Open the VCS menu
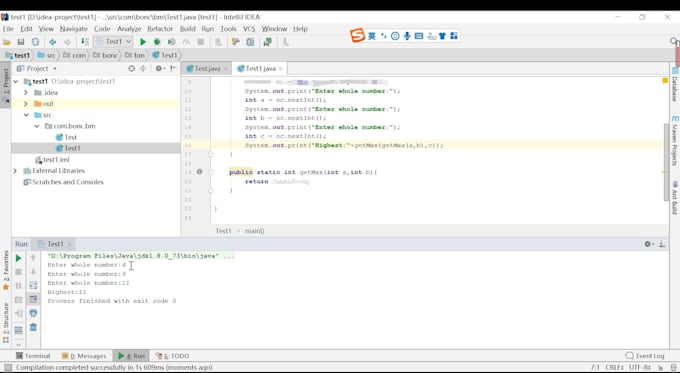Viewport: 680px width, 373px height. pyautogui.click(x=249, y=29)
